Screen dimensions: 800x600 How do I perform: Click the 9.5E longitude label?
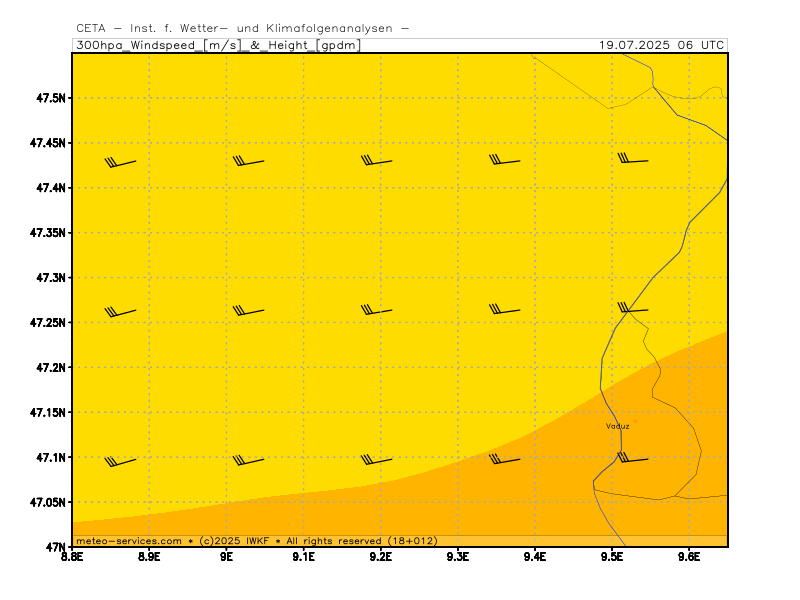coord(612,556)
